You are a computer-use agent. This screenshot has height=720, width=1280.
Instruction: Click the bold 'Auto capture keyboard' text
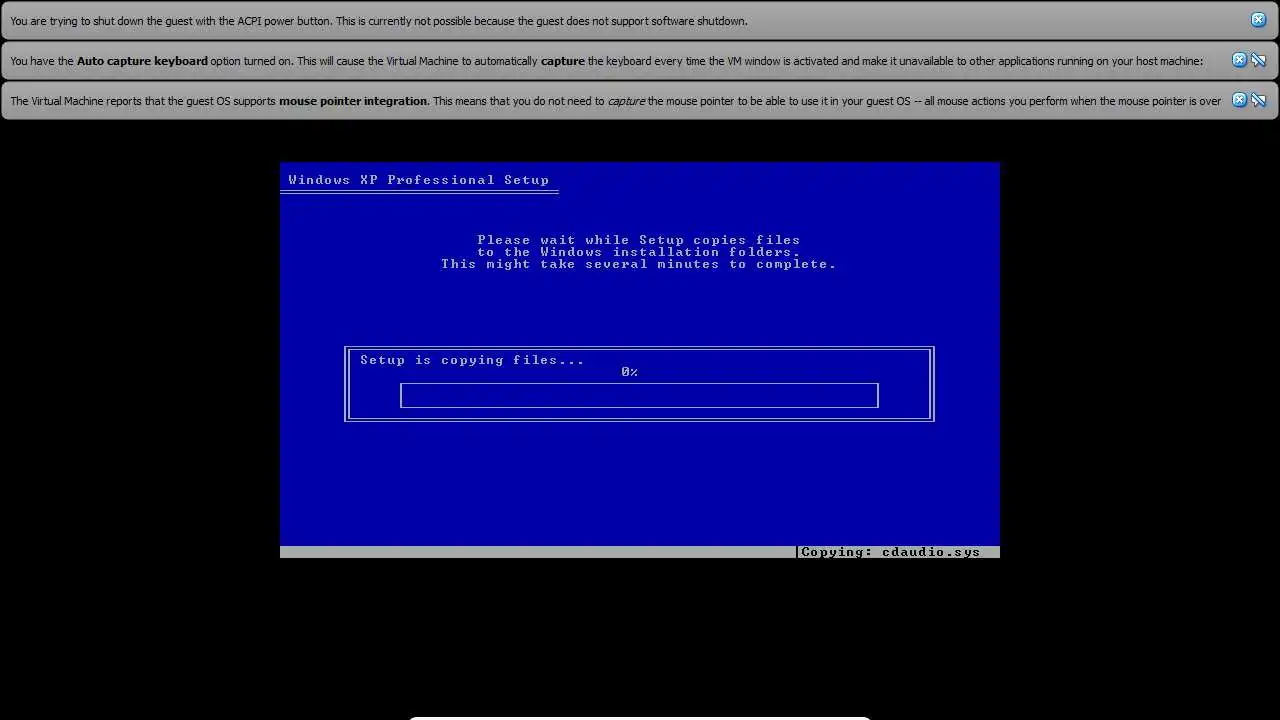click(142, 61)
